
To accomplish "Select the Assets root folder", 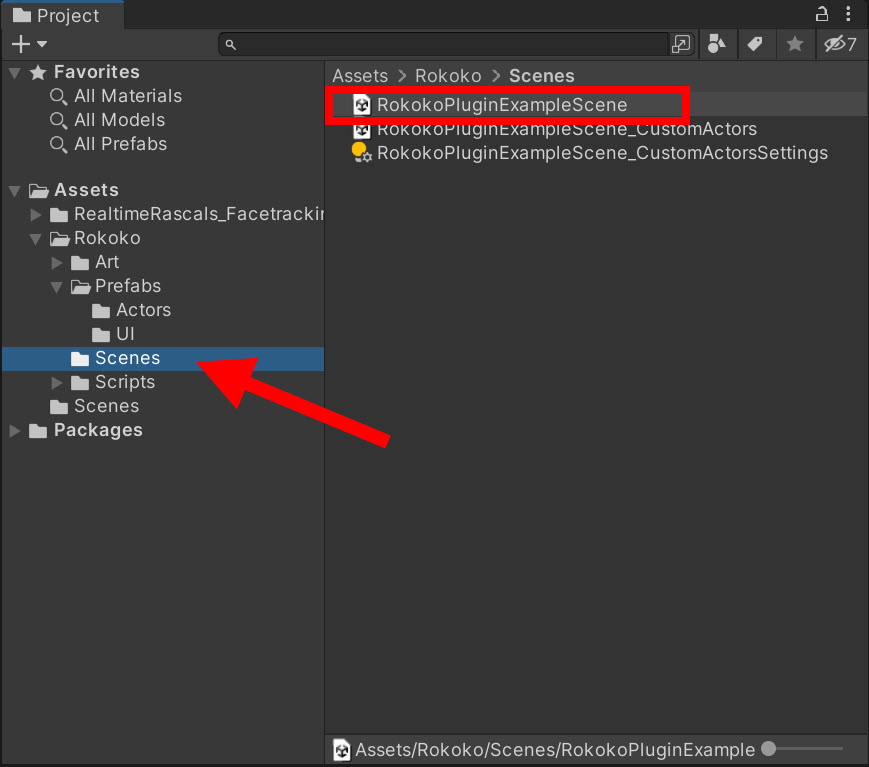I will (74, 191).
